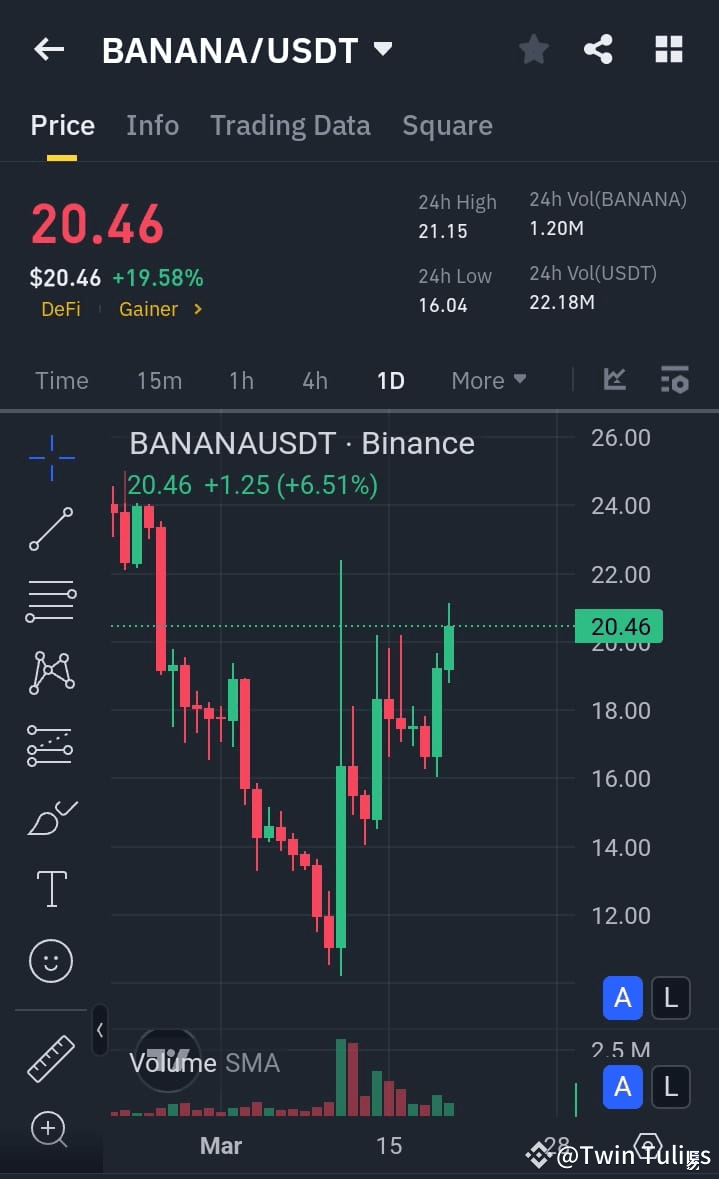Screen dimensions: 719x1179
Task: Select the crosshair cursor tool
Action: point(51,457)
